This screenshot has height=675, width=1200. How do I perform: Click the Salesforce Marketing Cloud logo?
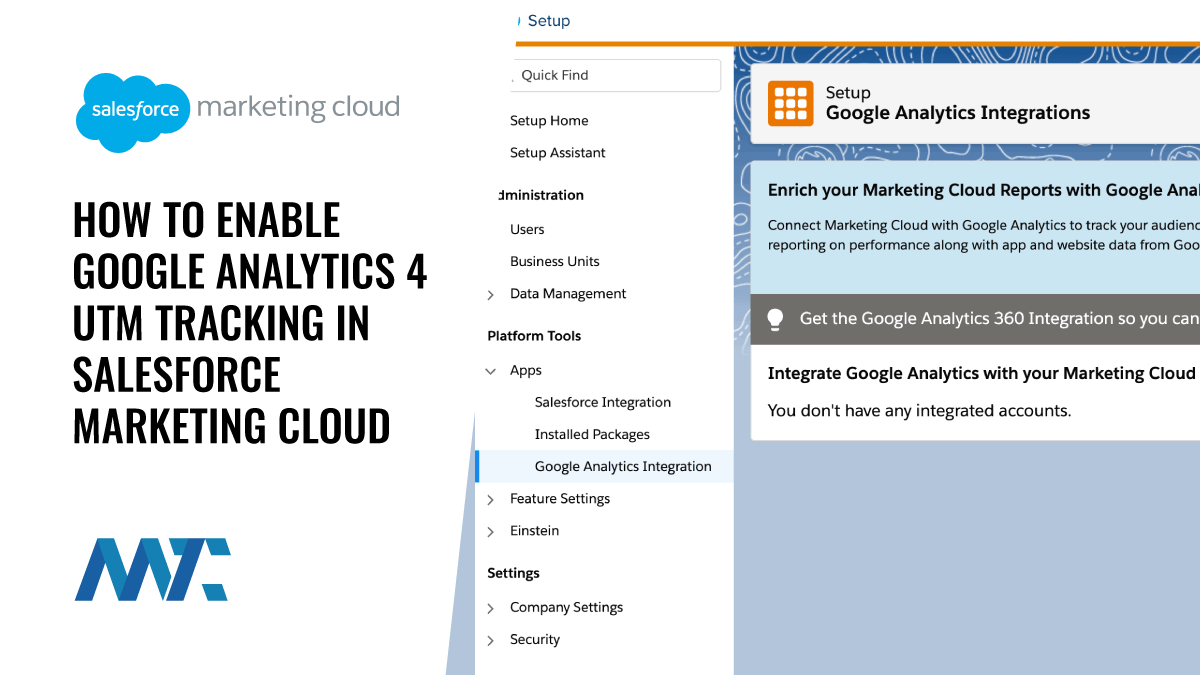click(x=238, y=111)
